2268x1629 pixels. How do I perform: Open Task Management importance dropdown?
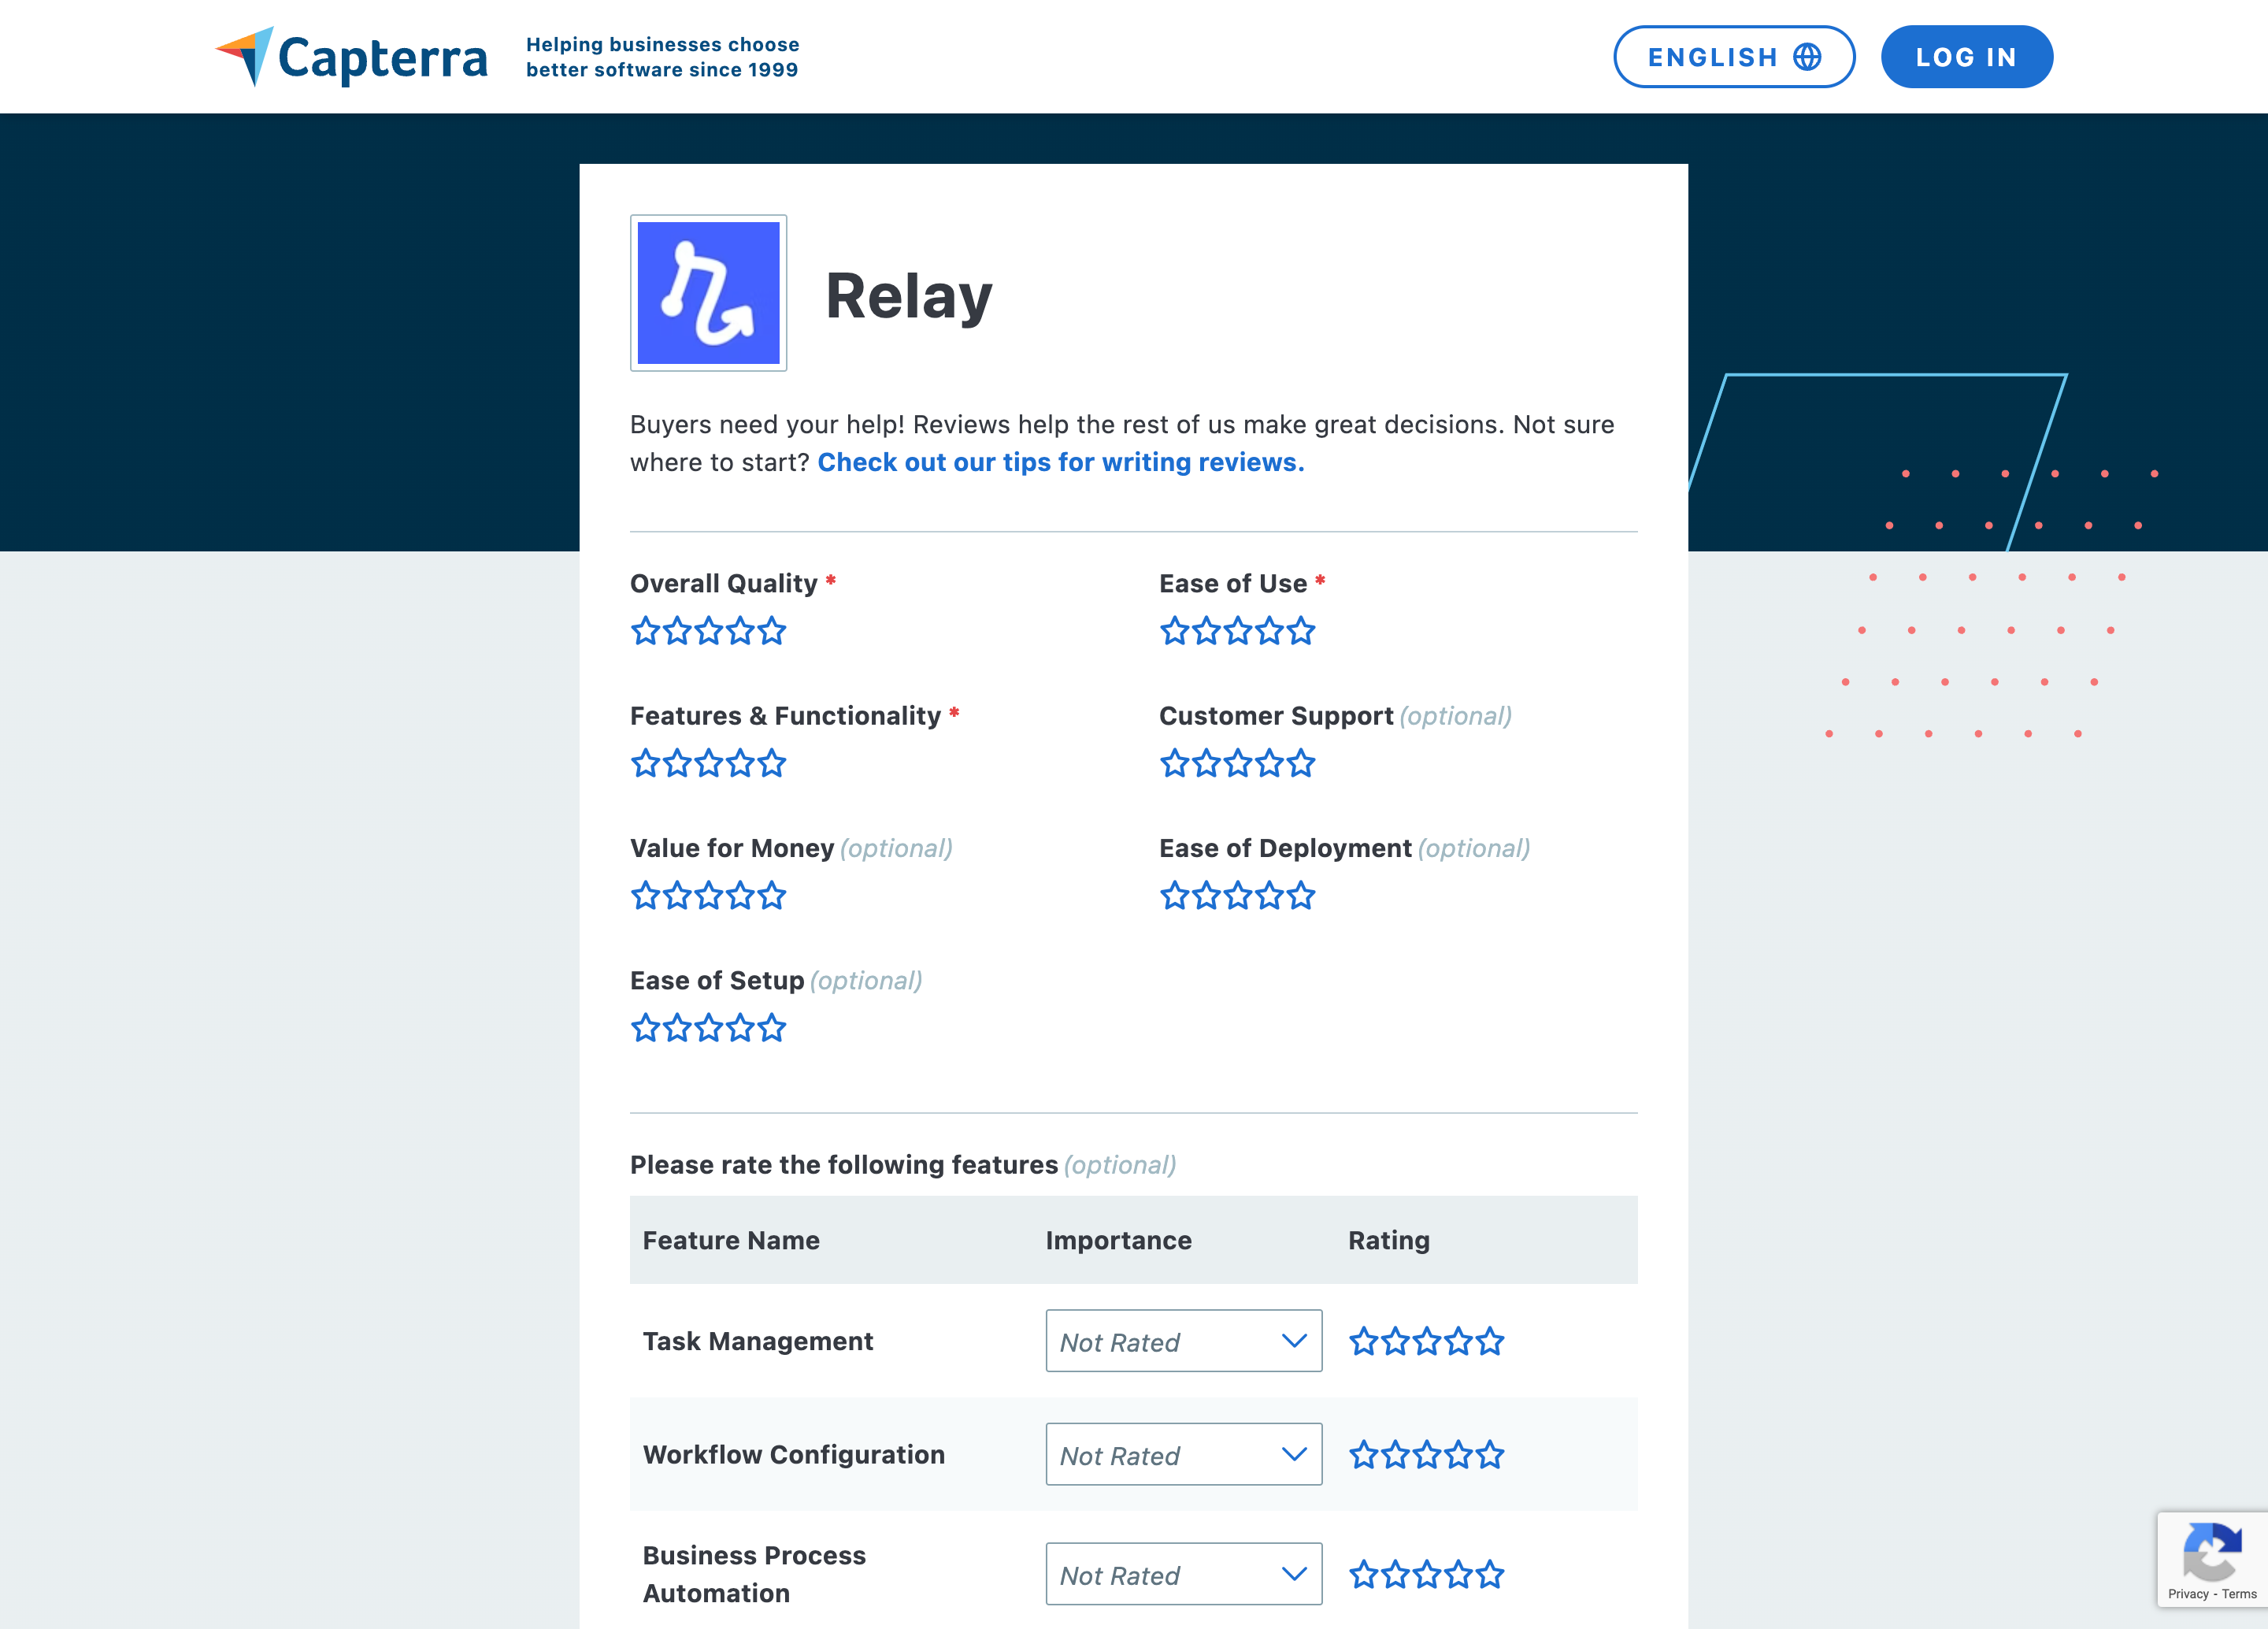click(x=1184, y=1341)
